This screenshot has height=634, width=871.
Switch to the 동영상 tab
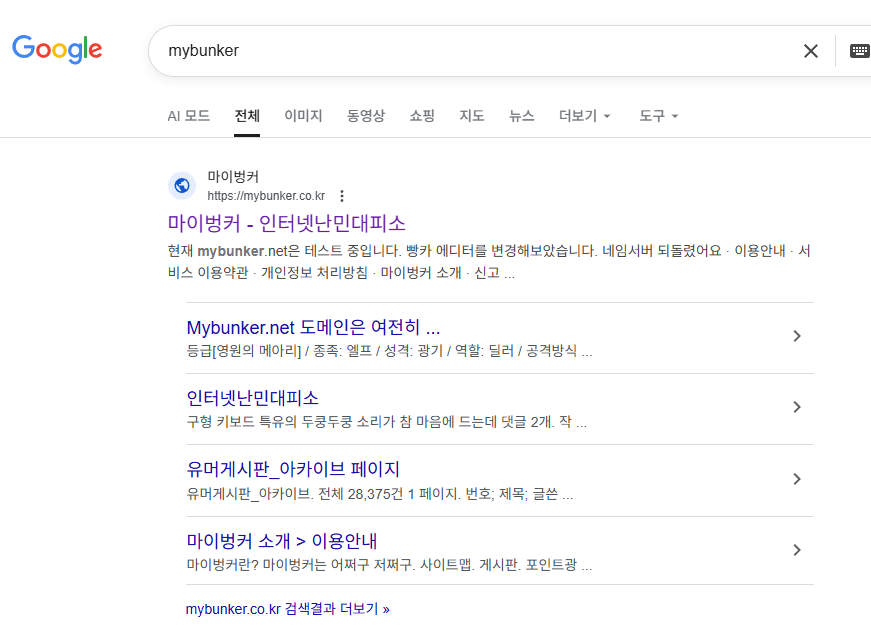tap(365, 116)
